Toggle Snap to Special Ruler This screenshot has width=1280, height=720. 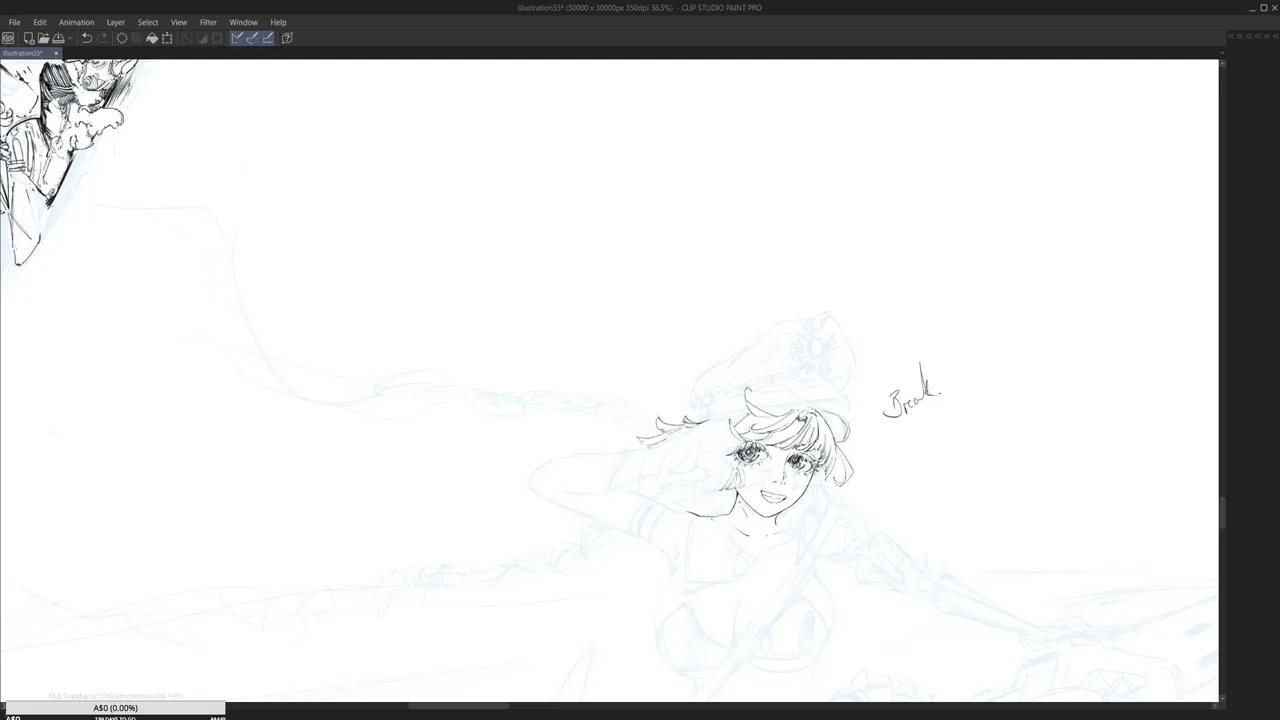(252, 38)
